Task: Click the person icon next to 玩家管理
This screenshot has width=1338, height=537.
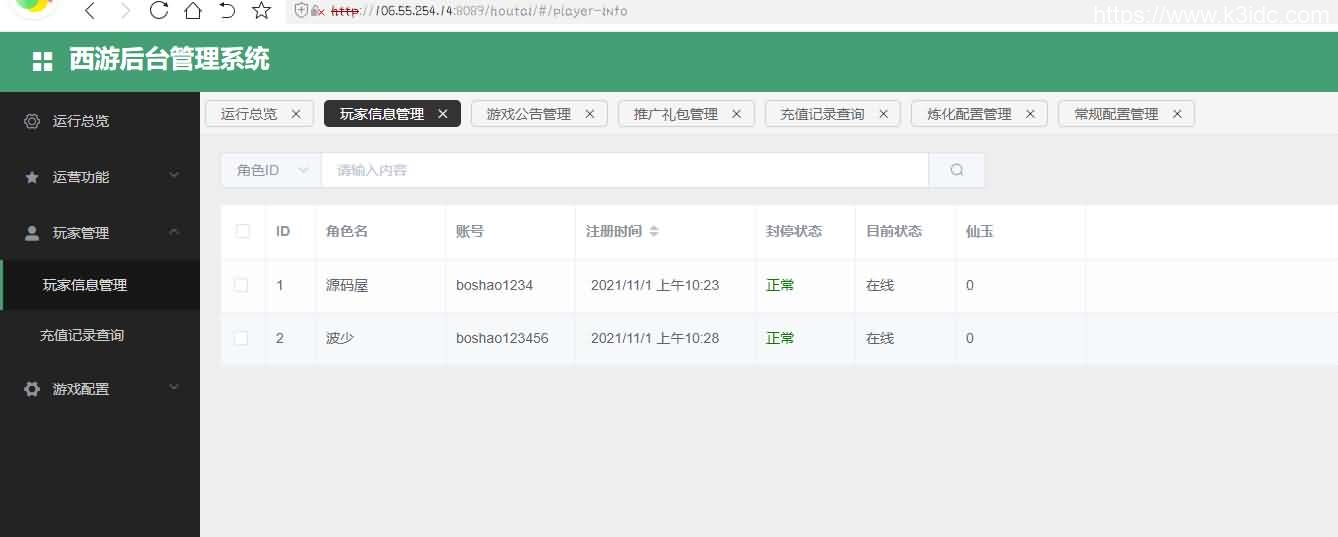Action: tap(32, 233)
